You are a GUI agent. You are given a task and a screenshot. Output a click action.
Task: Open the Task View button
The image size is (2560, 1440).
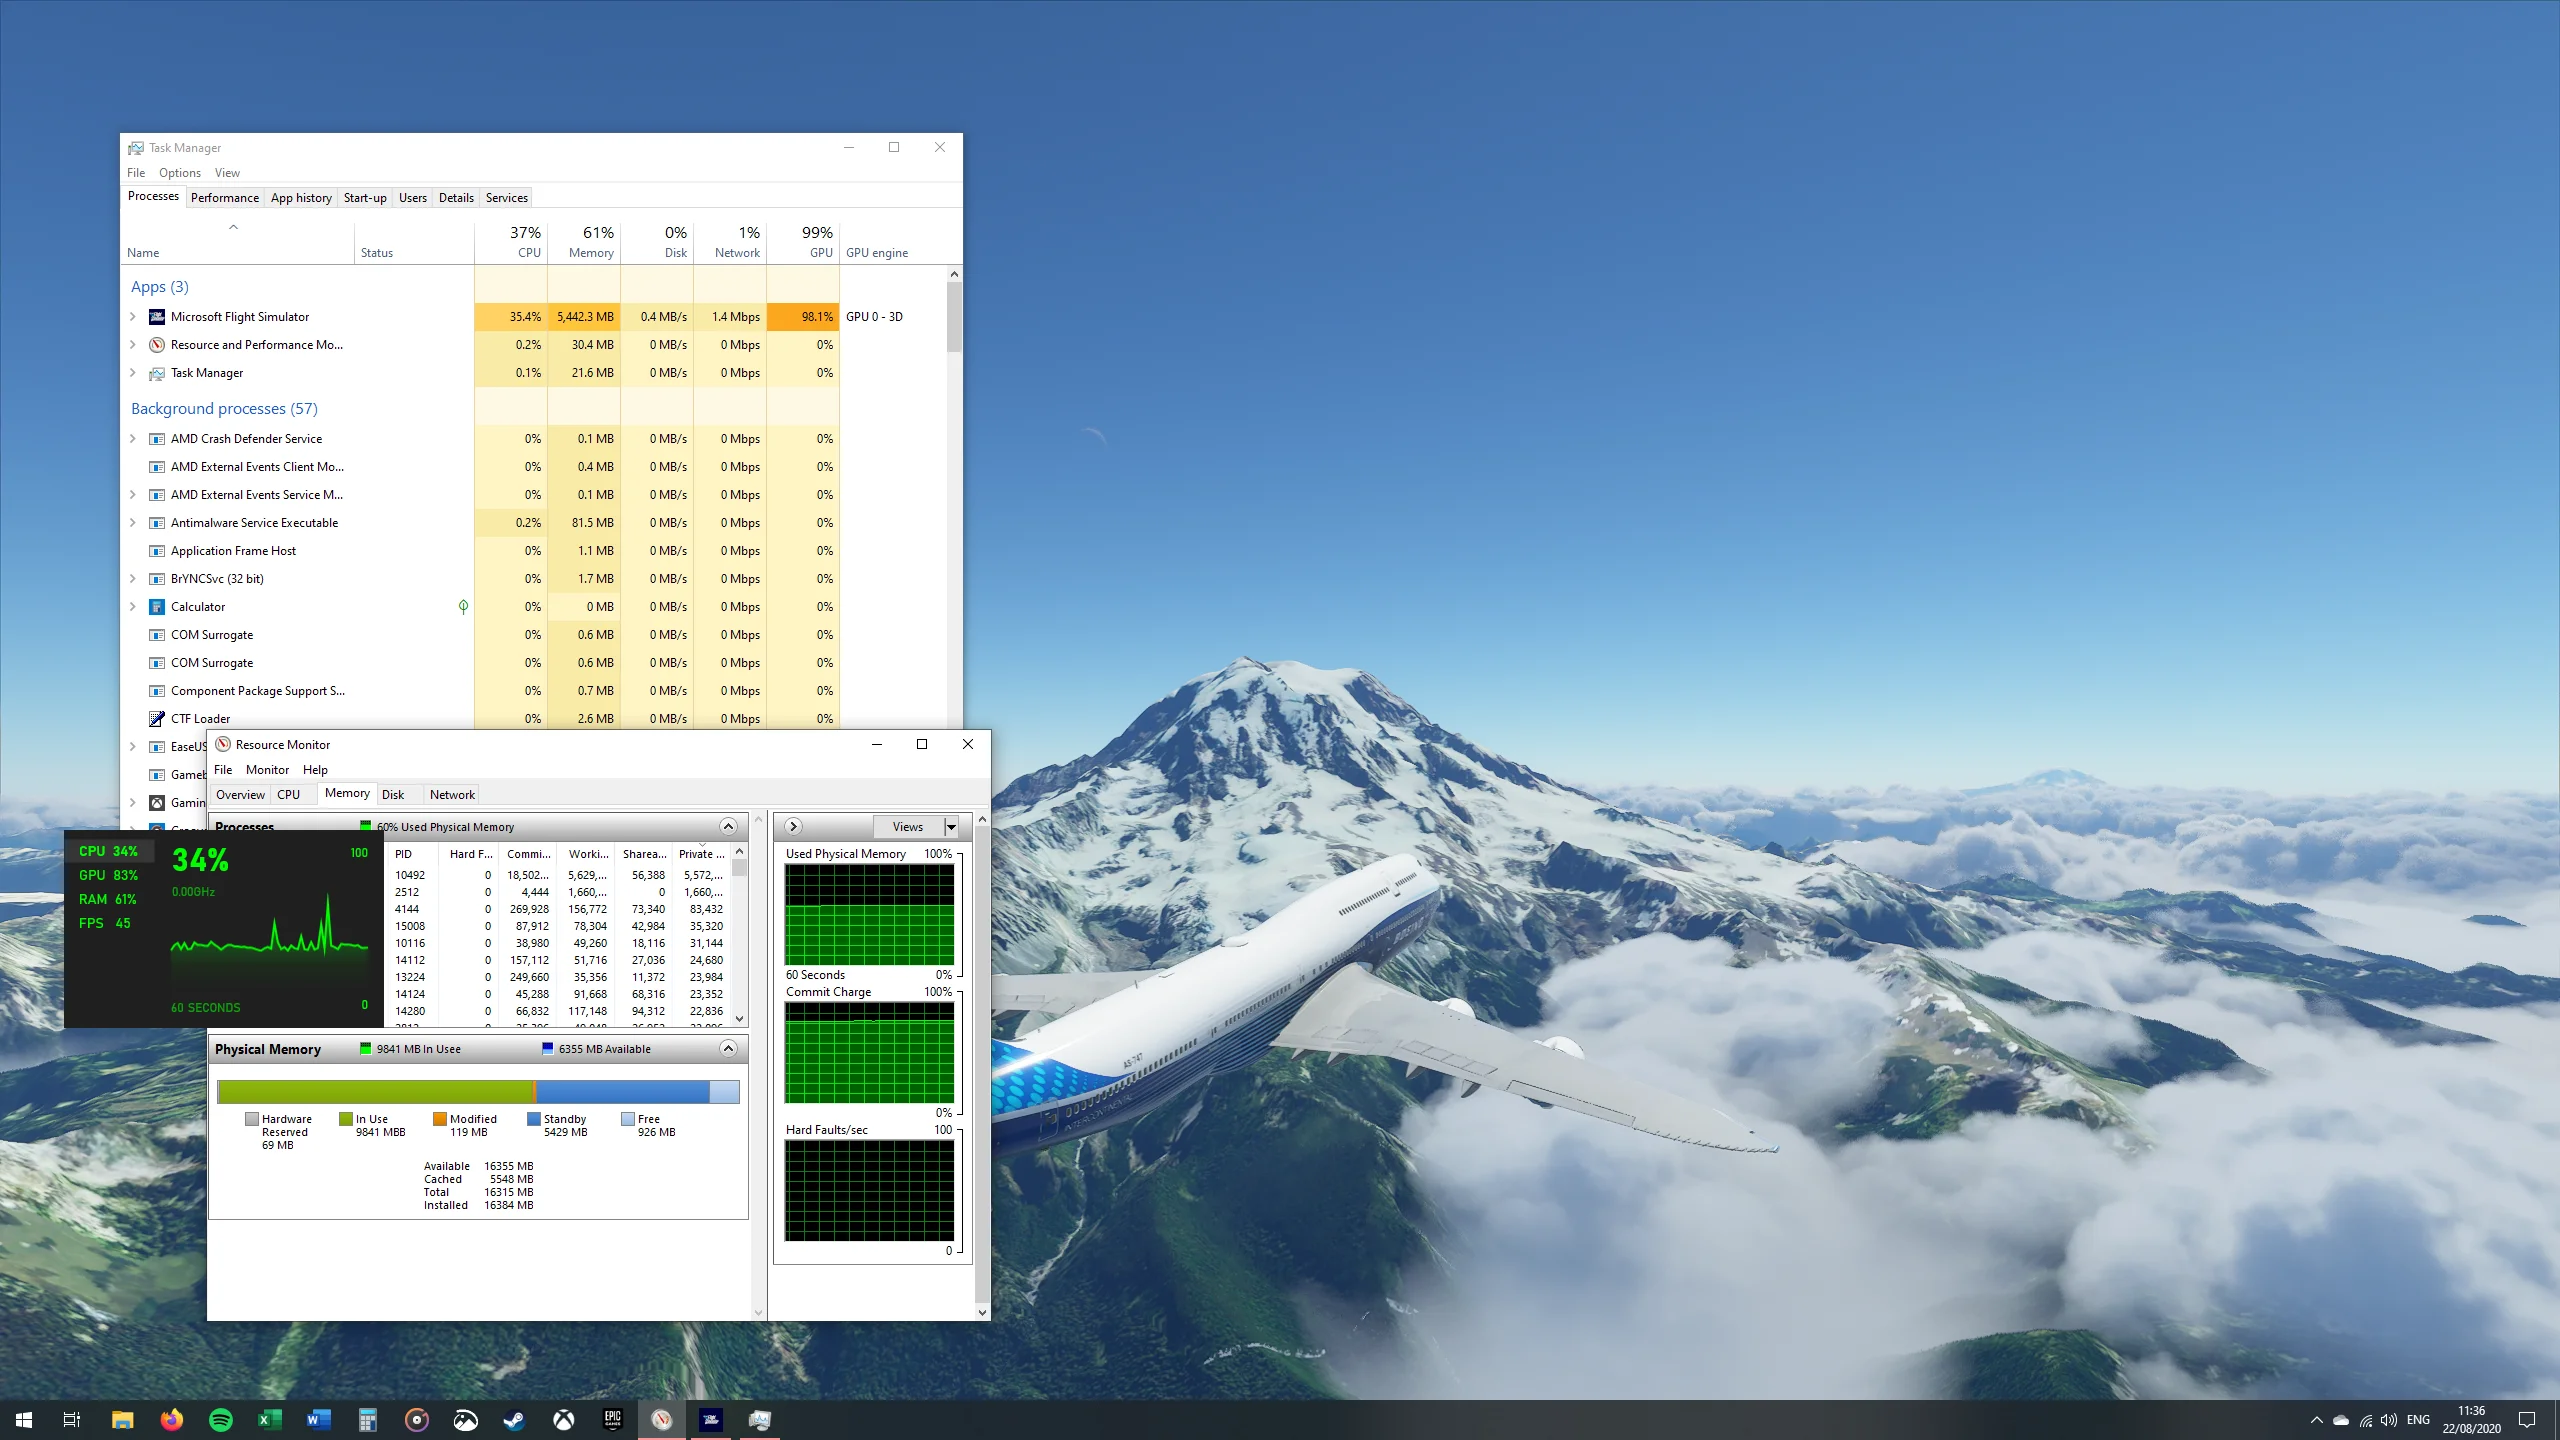click(72, 1419)
